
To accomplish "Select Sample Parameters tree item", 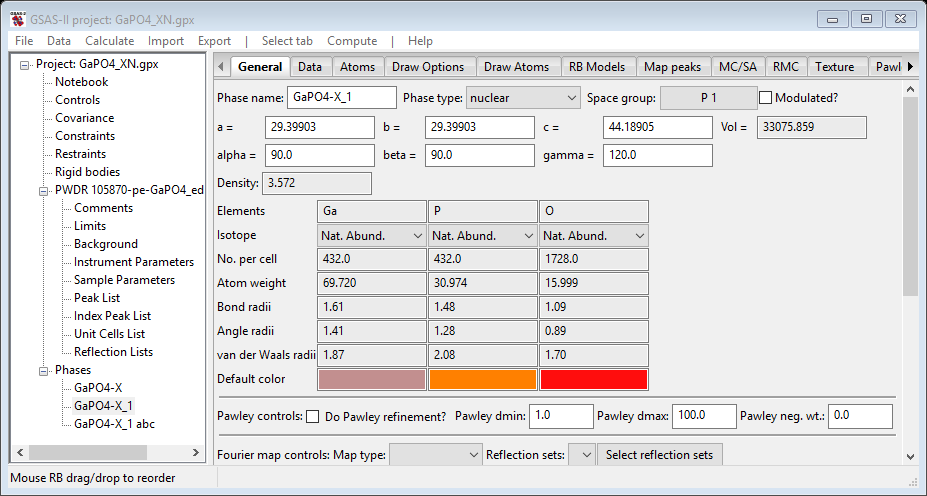I will 124,280.
